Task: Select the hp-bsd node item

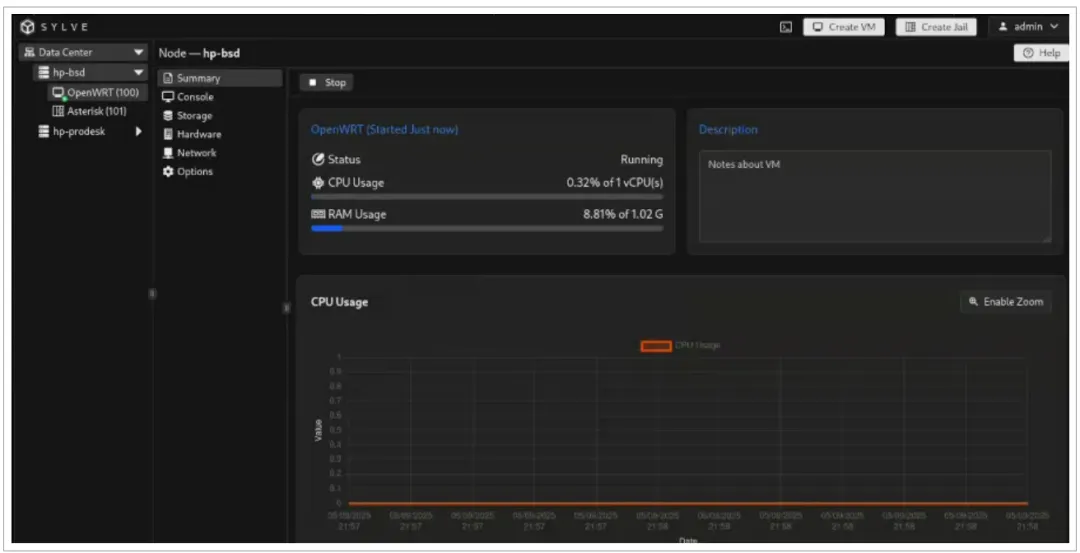Action: (x=90, y=72)
